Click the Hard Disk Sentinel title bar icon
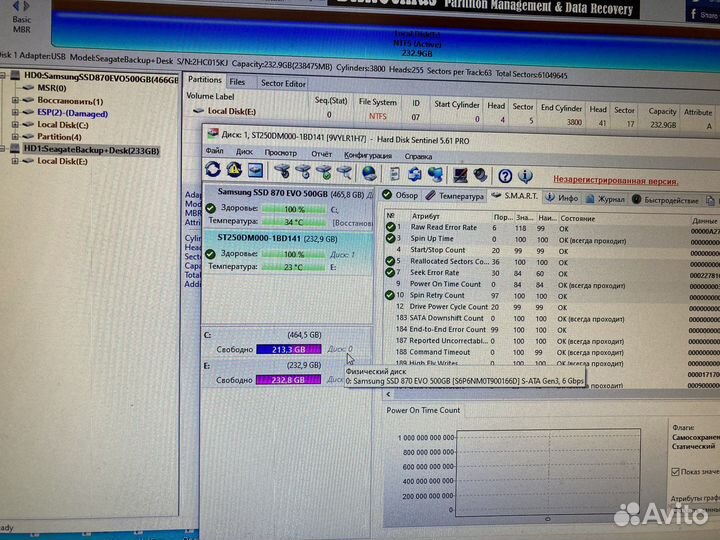The image size is (720, 540). click(213, 134)
